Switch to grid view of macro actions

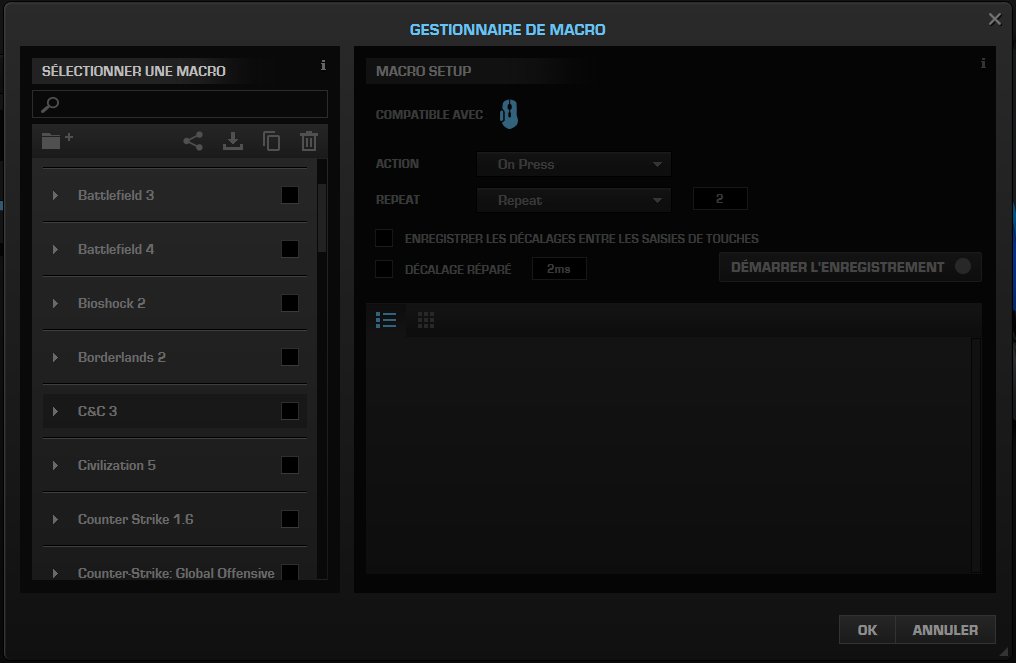pyautogui.click(x=426, y=320)
